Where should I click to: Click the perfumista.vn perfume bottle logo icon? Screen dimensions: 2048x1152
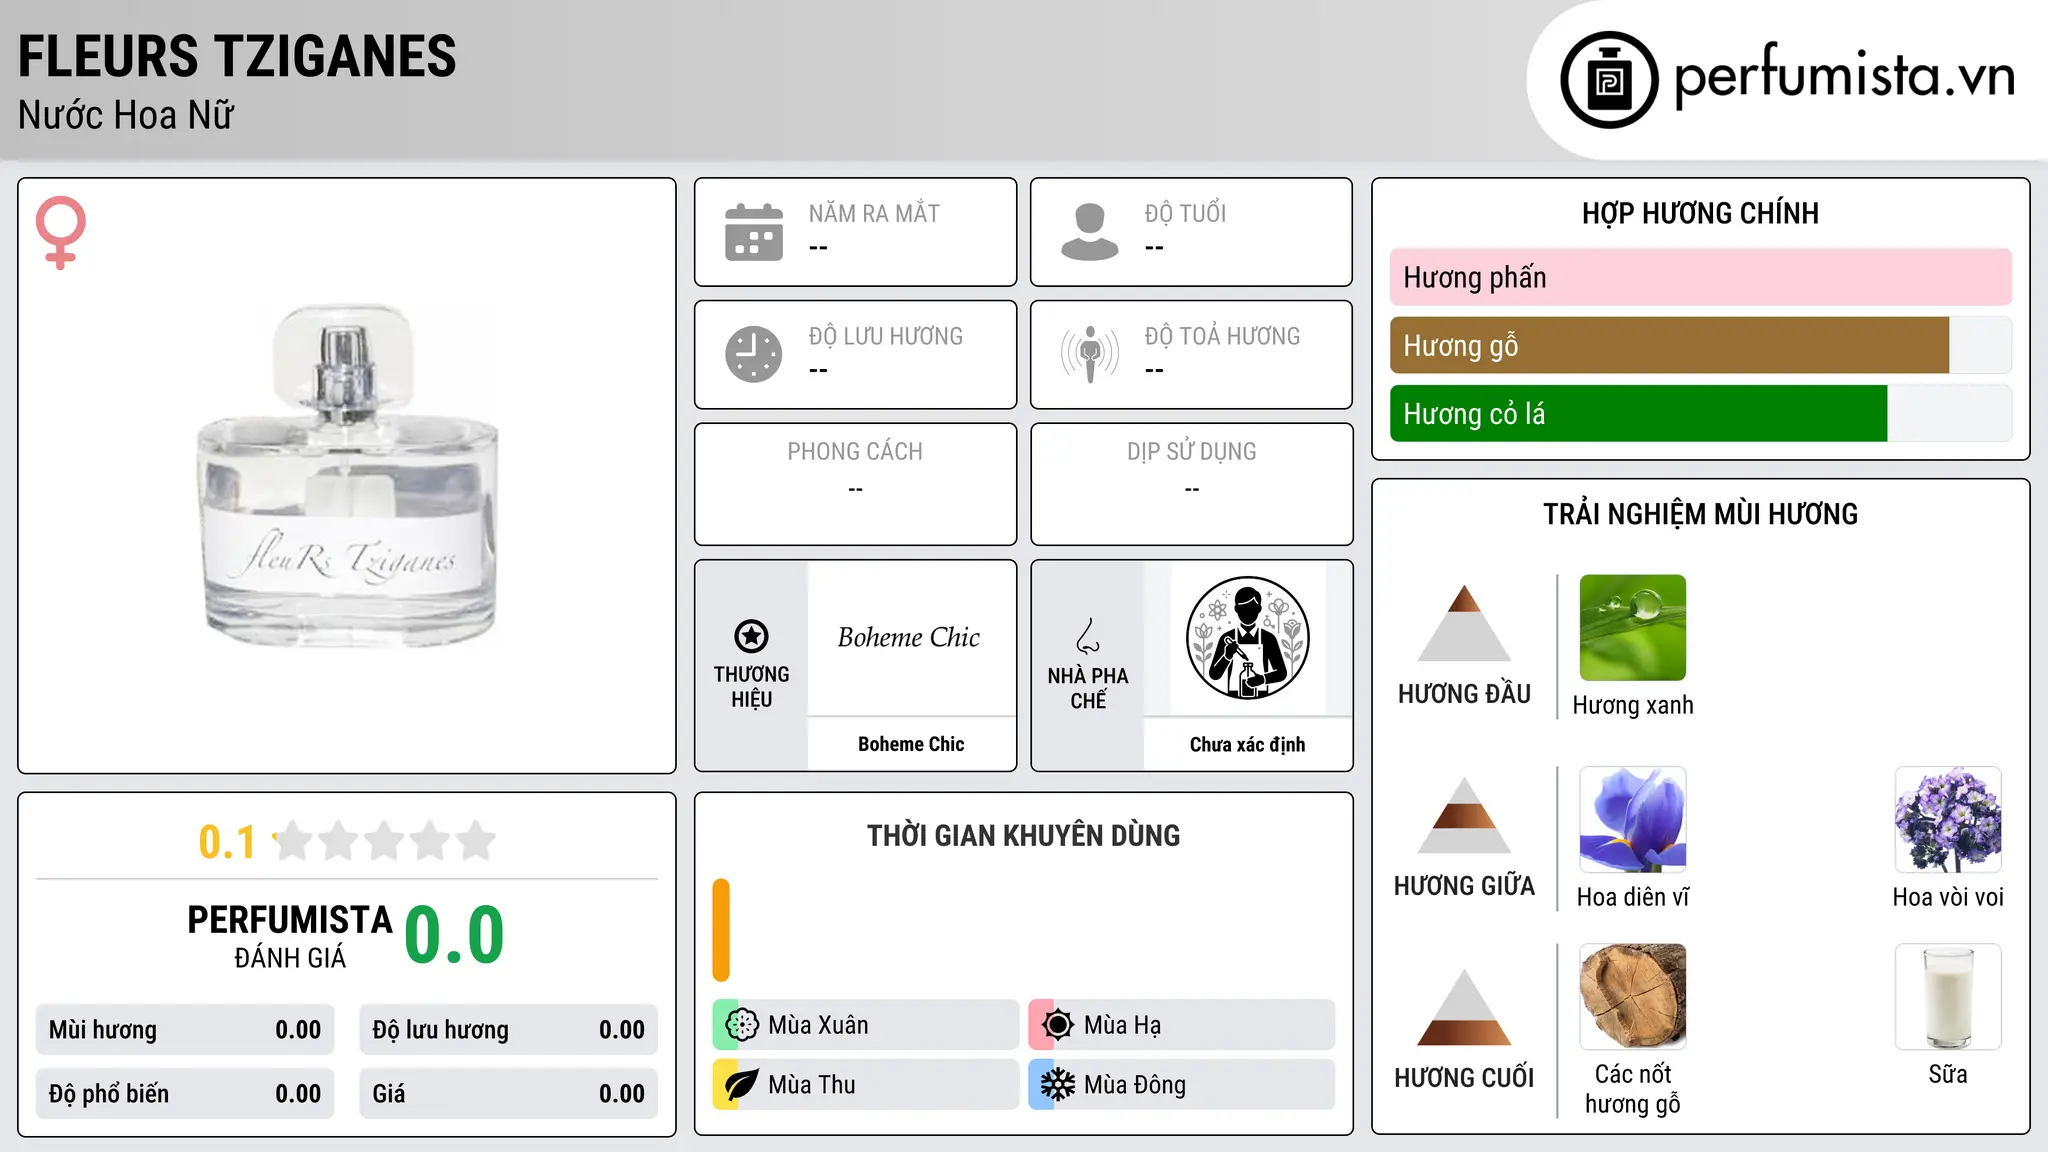pyautogui.click(x=1609, y=80)
